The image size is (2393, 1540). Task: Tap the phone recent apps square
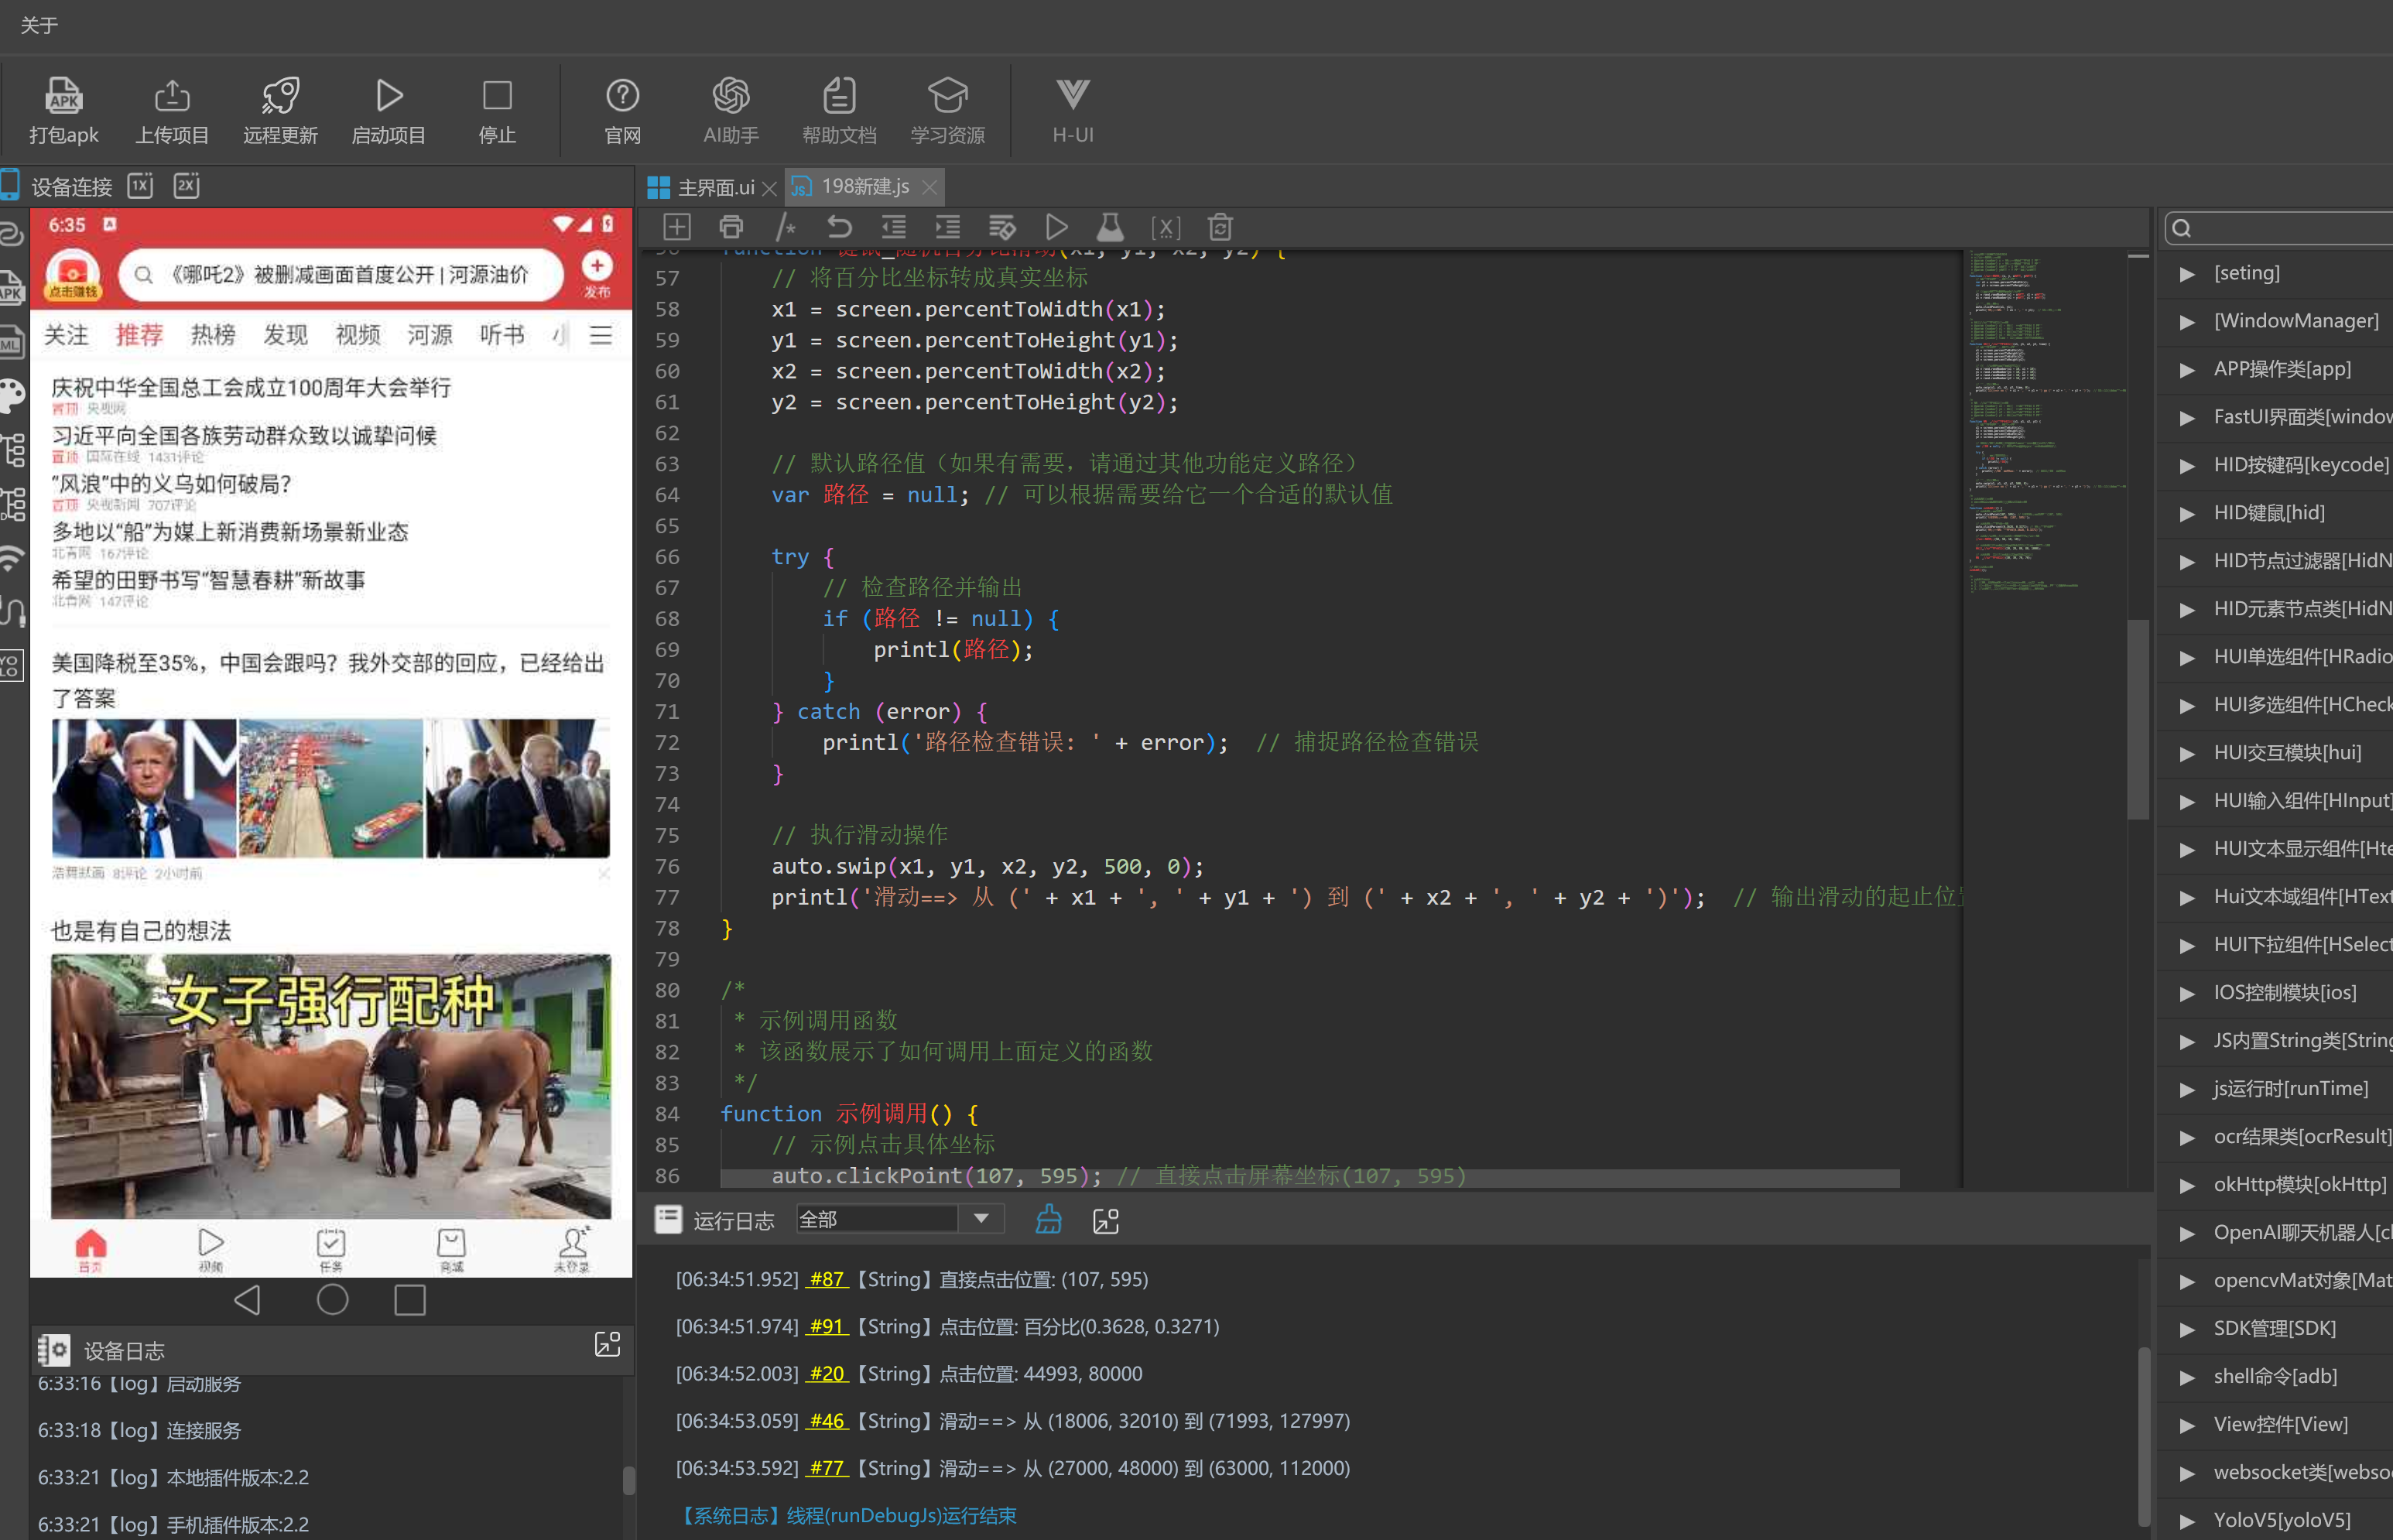click(x=410, y=1300)
